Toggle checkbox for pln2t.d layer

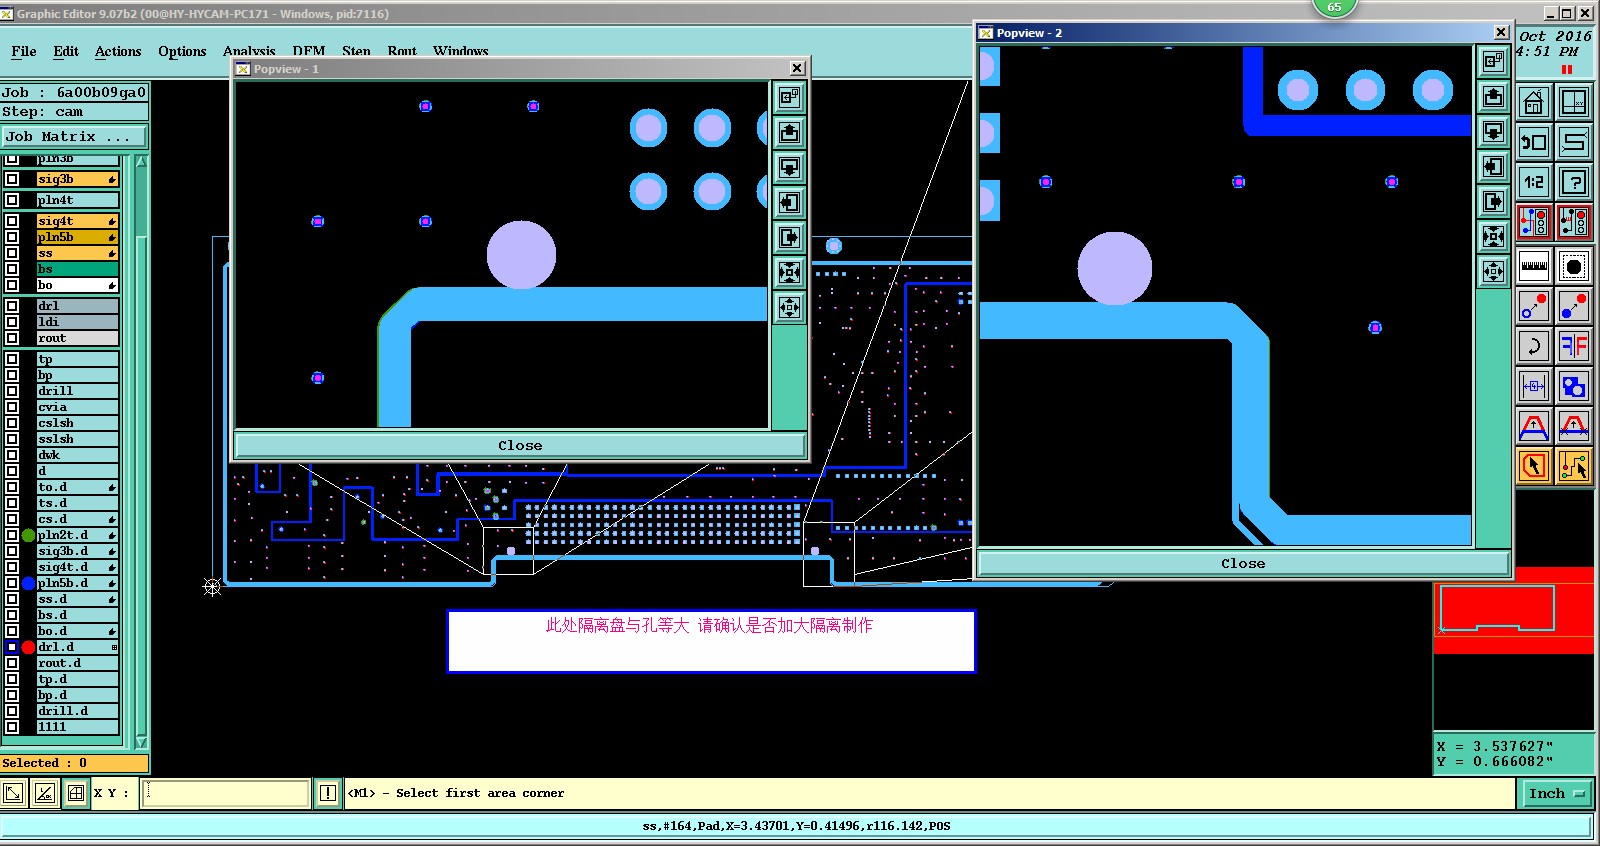pyautogui.click(x=12, y=535)
